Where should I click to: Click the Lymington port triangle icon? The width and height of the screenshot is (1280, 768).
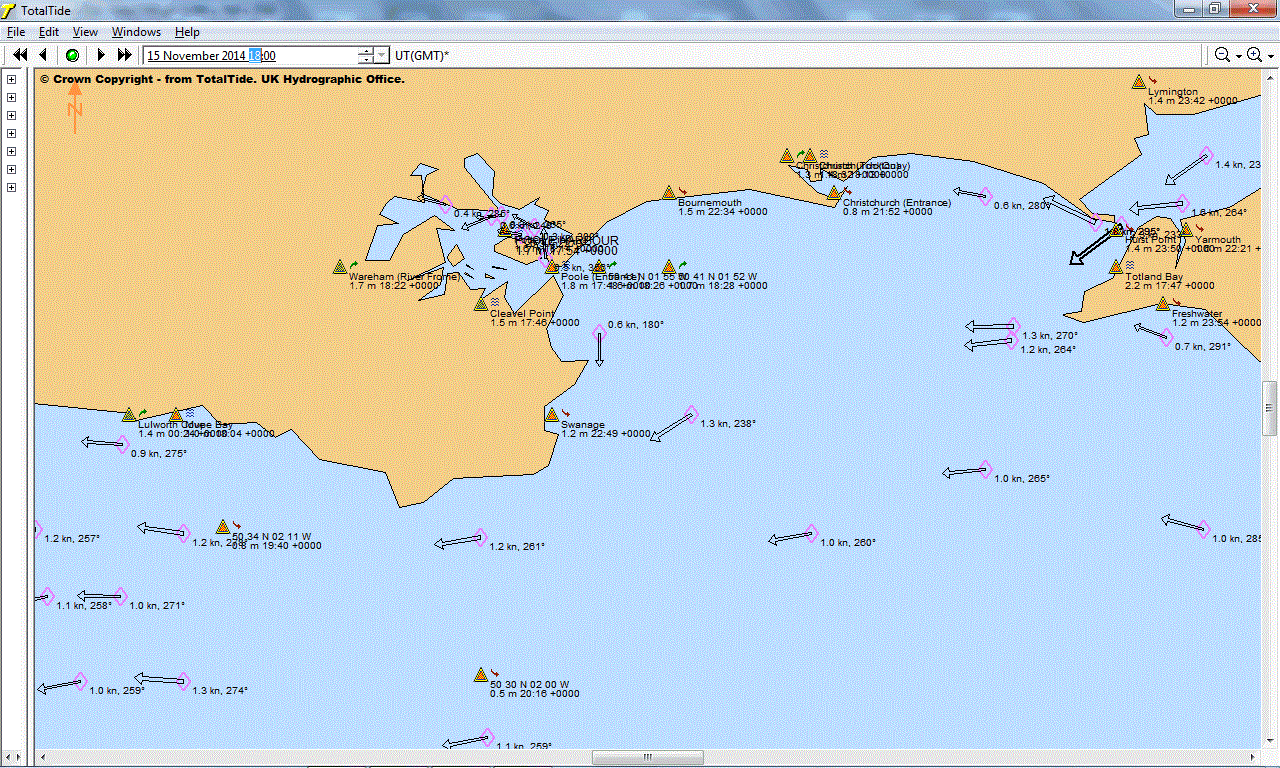coord(1137,82)
